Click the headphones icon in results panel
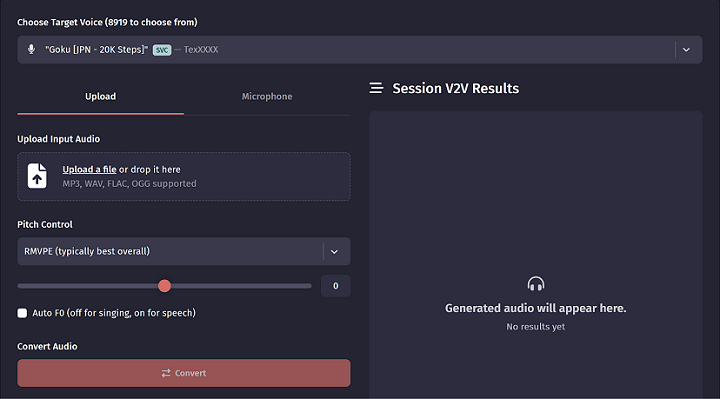 (535, 284)
